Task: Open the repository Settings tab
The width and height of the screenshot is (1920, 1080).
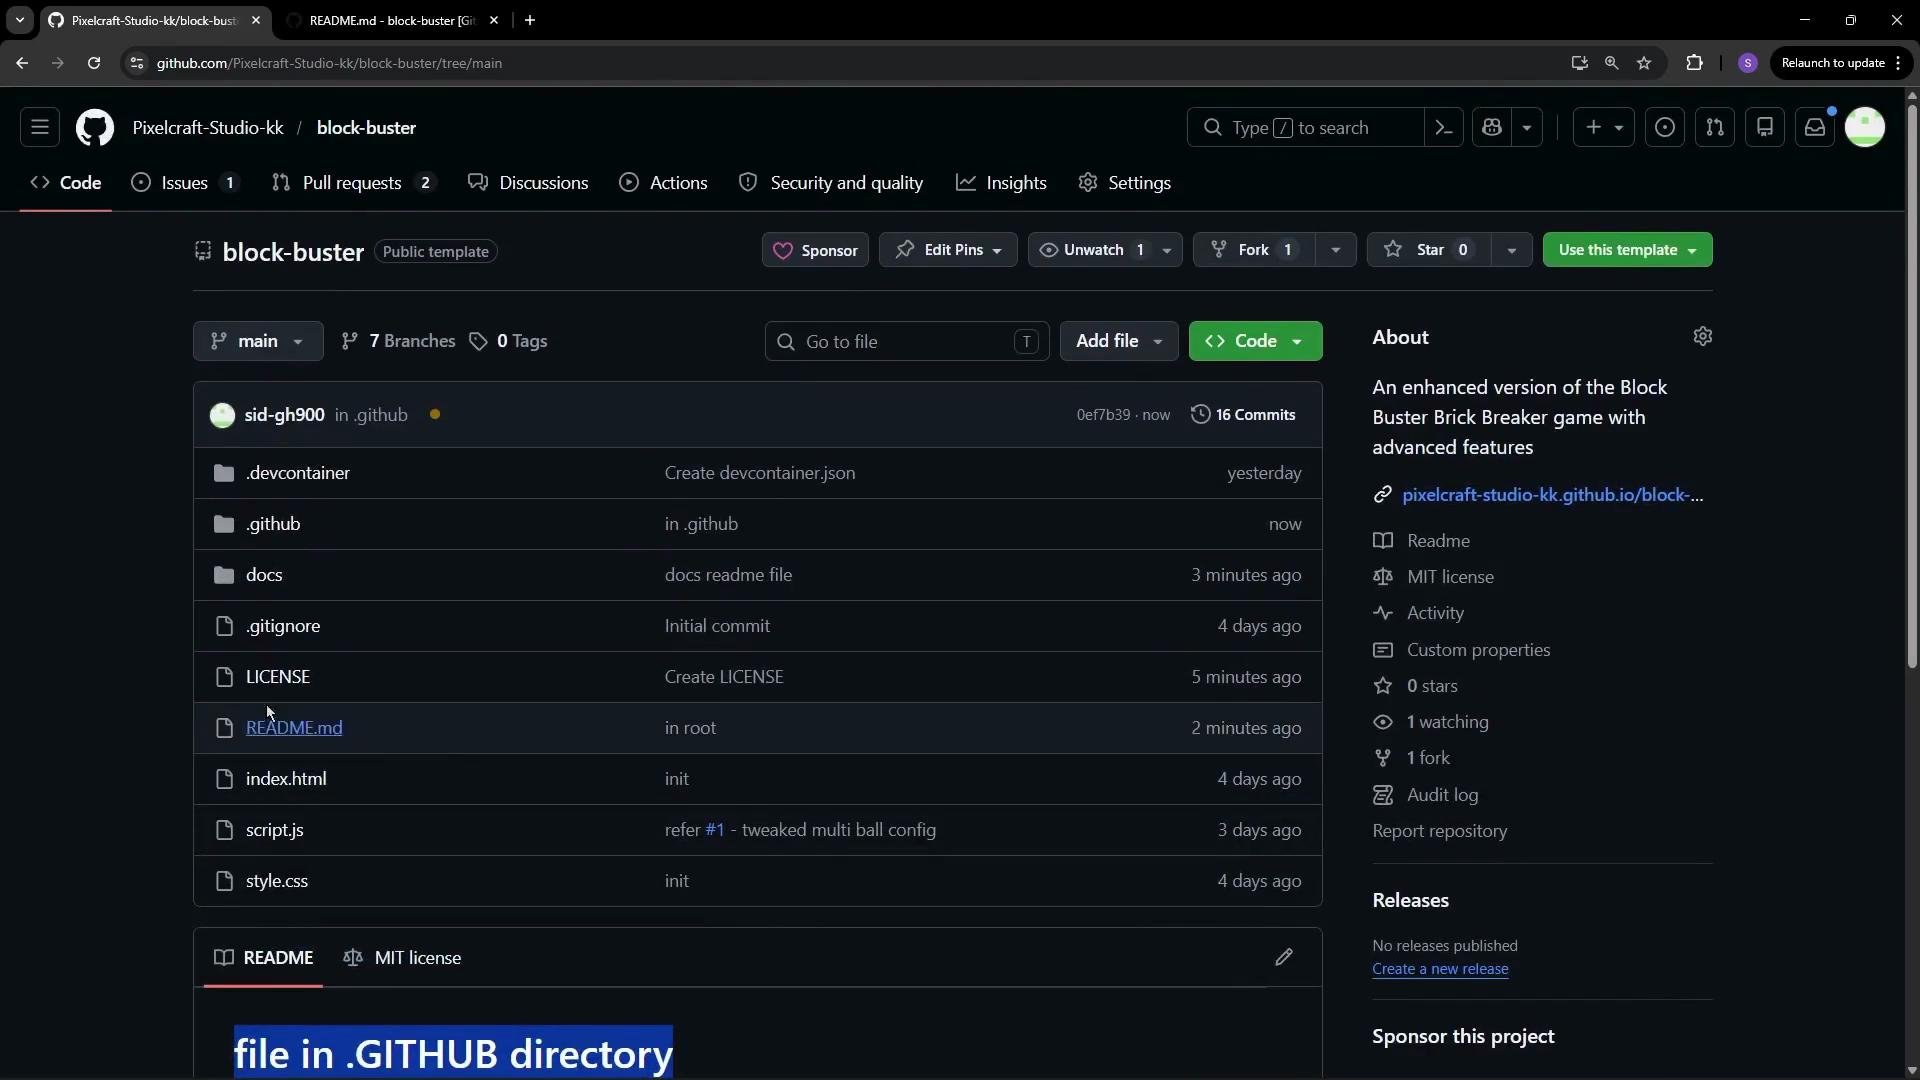Action: 1125,183
